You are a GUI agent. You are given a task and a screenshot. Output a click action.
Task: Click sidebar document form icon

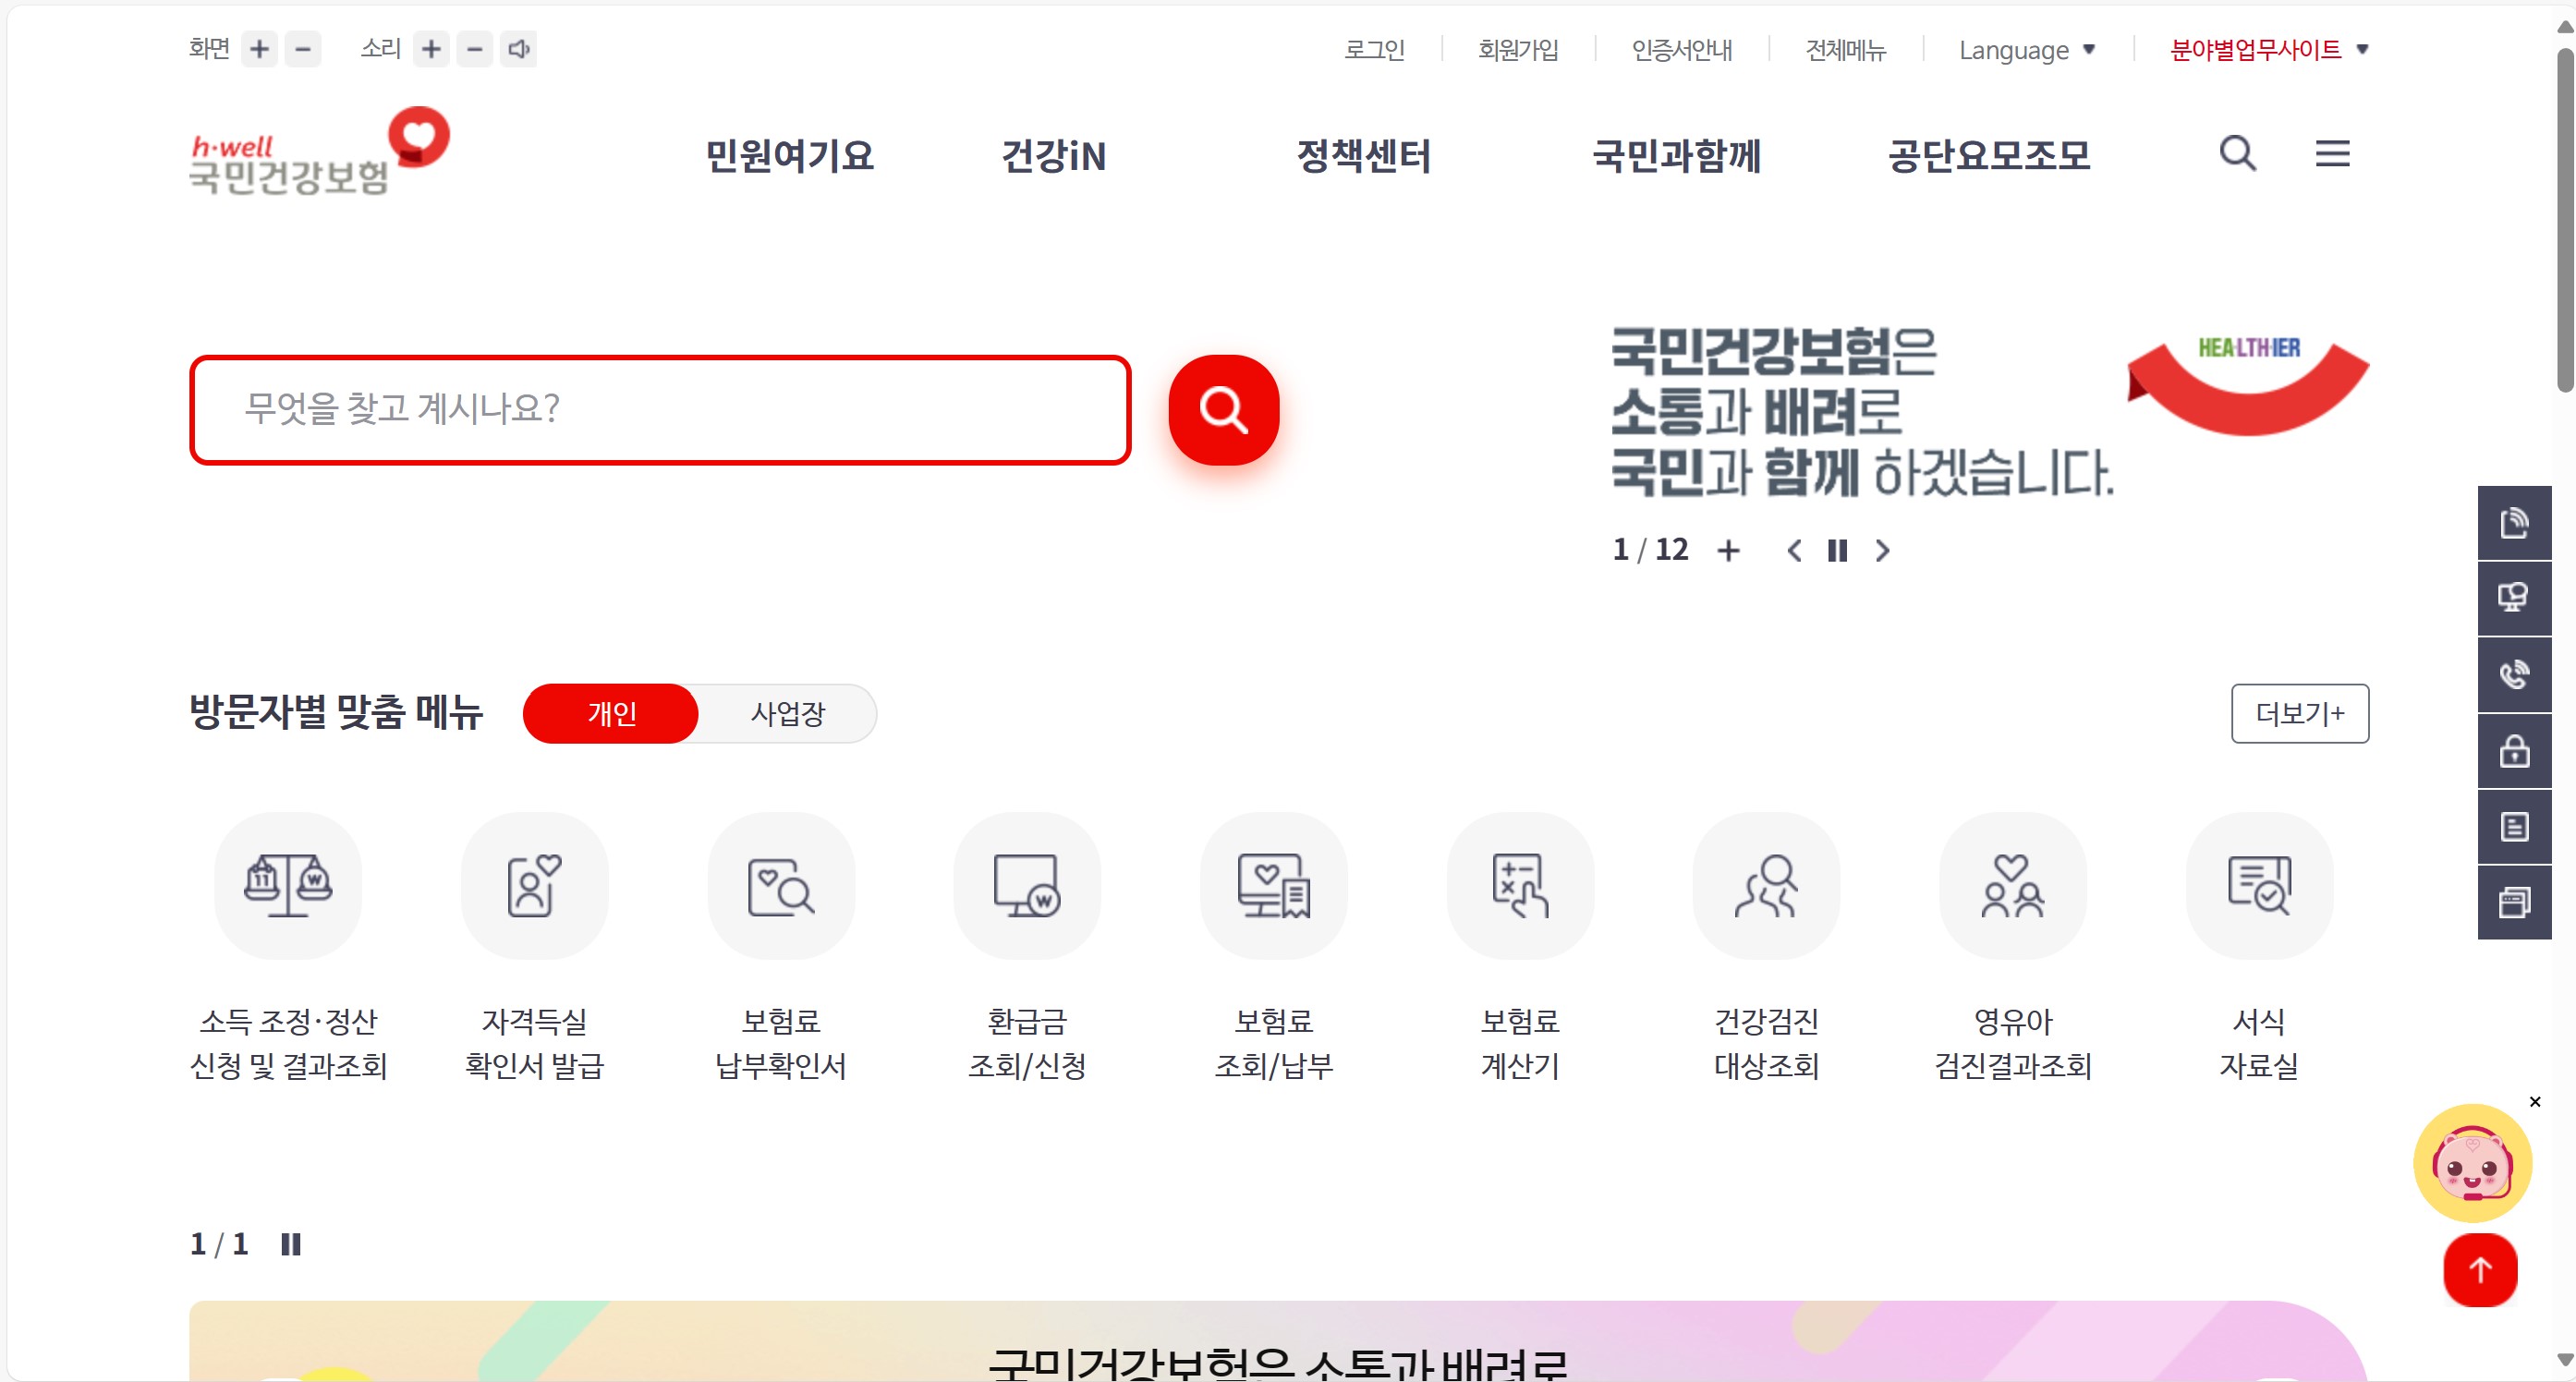pyautogui.click(x=2514, y=827)
